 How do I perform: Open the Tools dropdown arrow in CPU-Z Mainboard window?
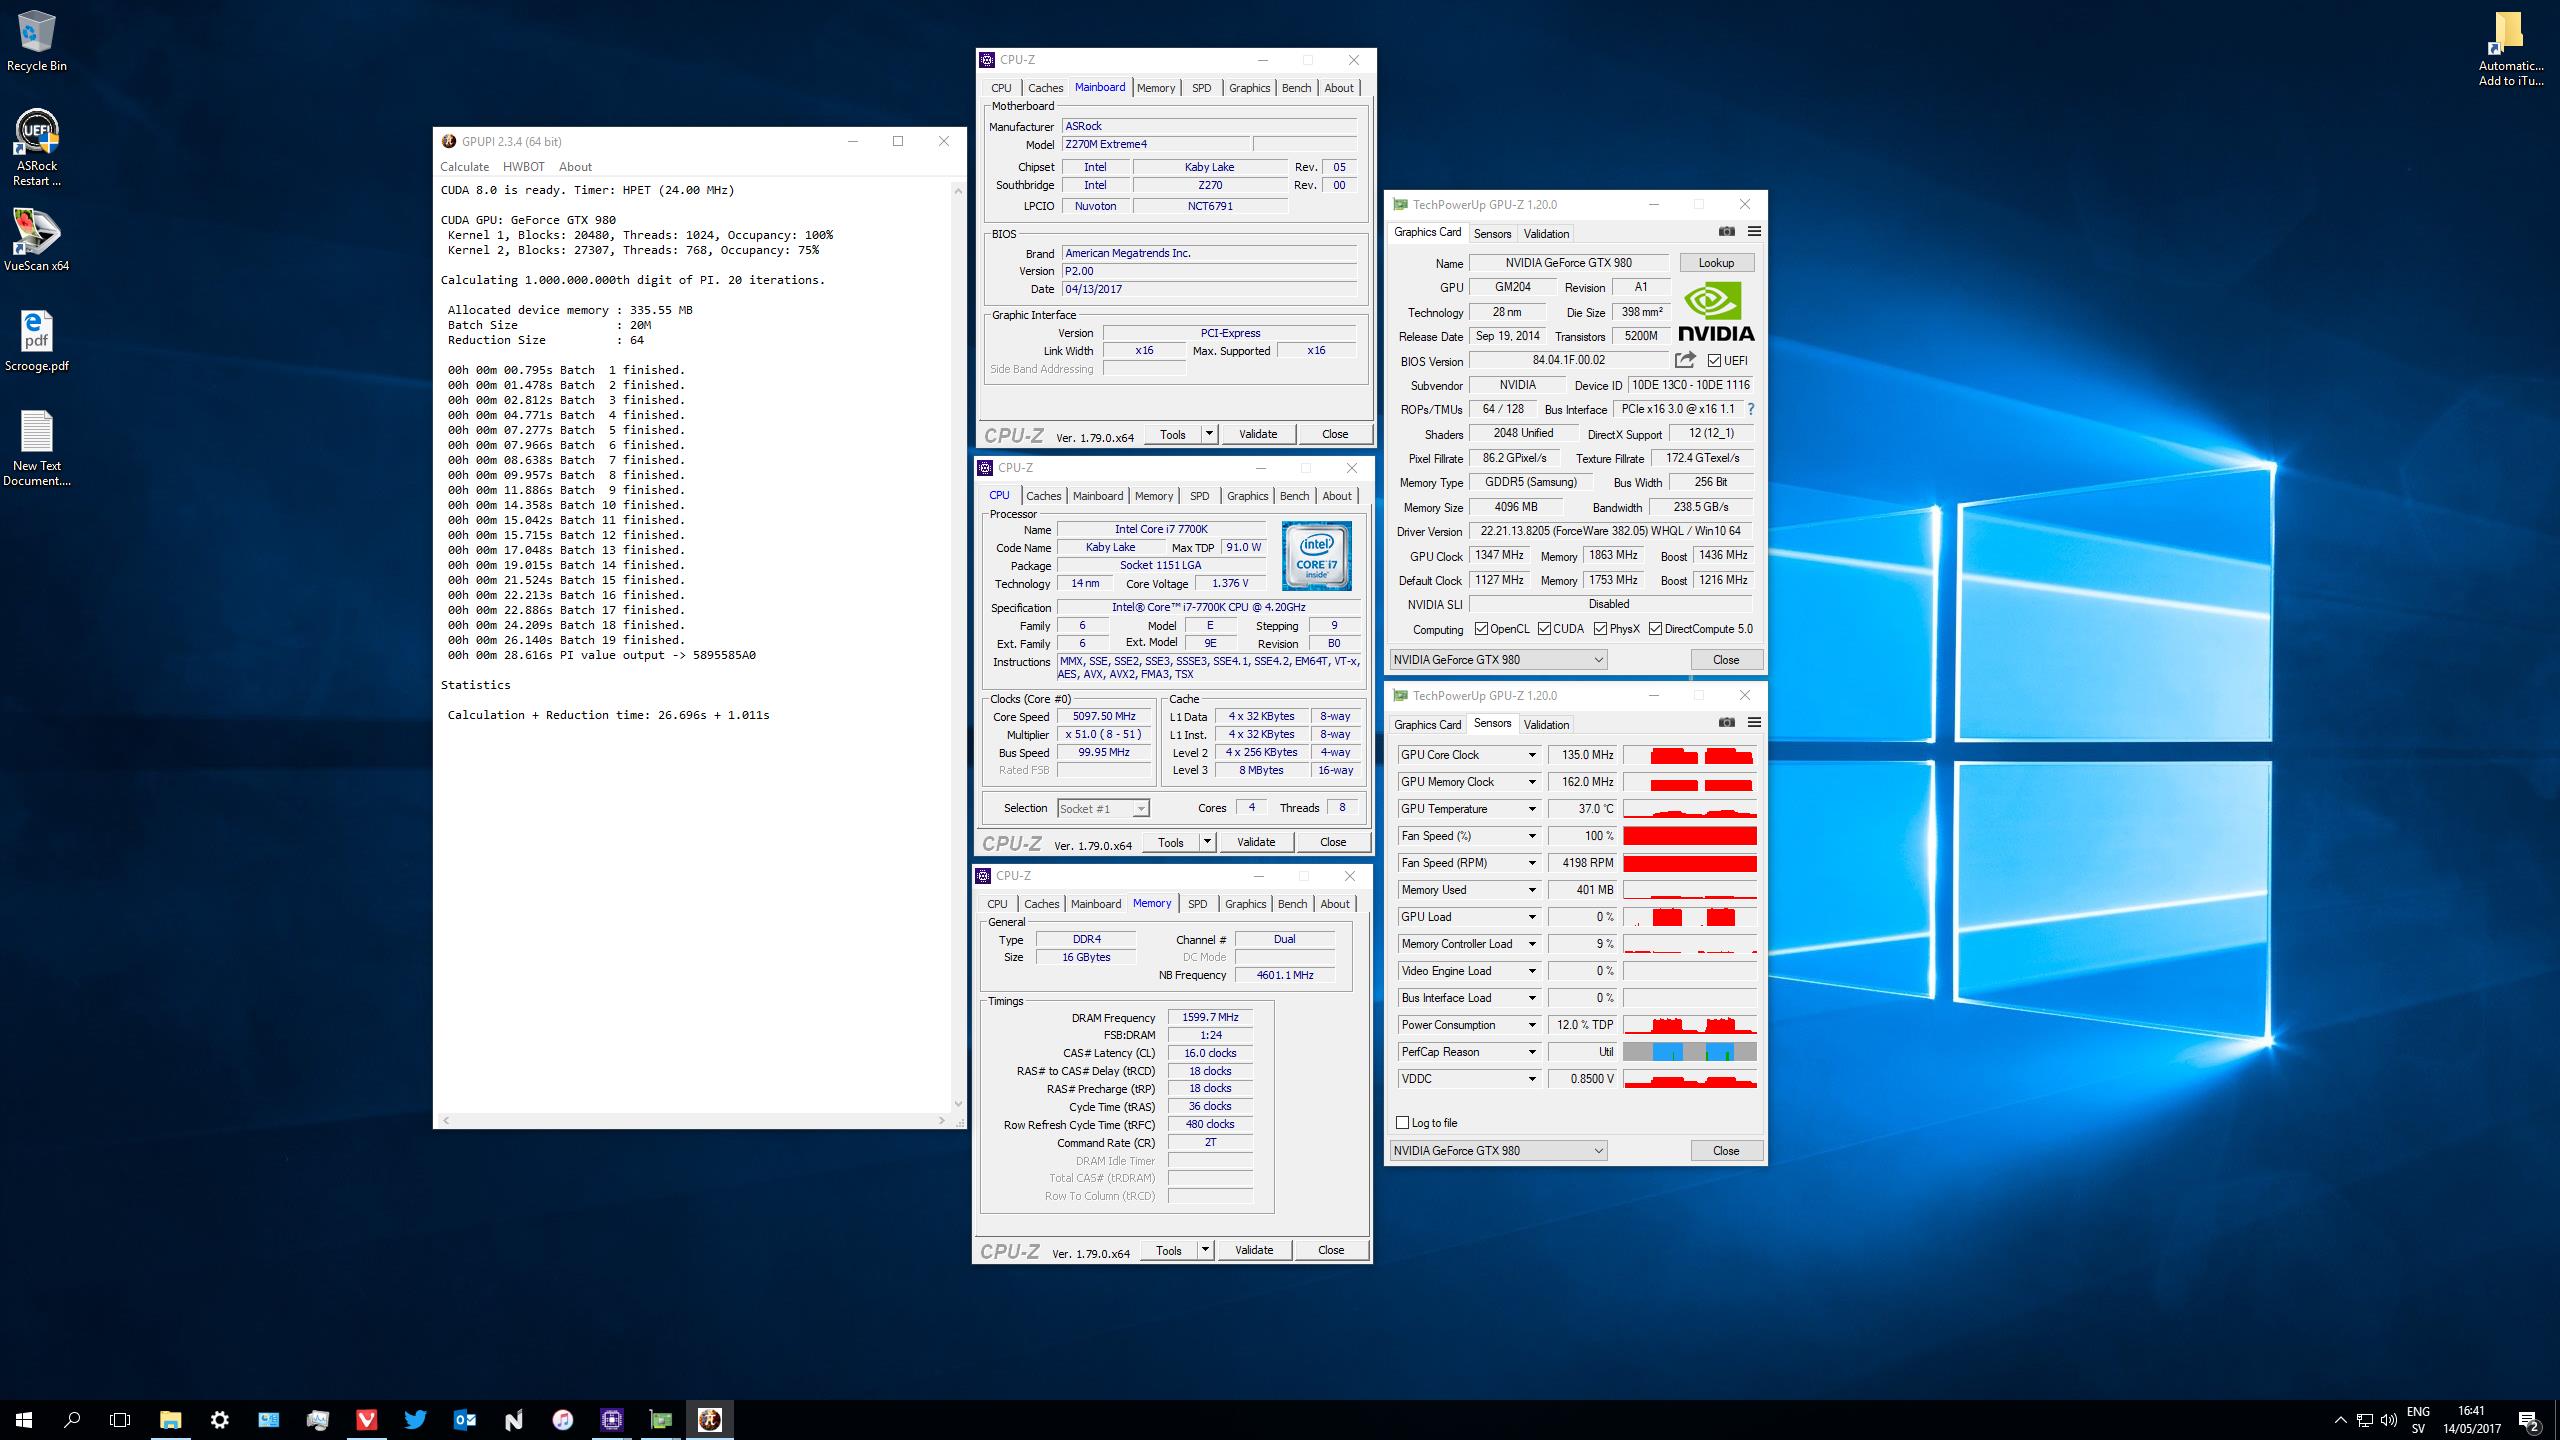coord(1210,433)
